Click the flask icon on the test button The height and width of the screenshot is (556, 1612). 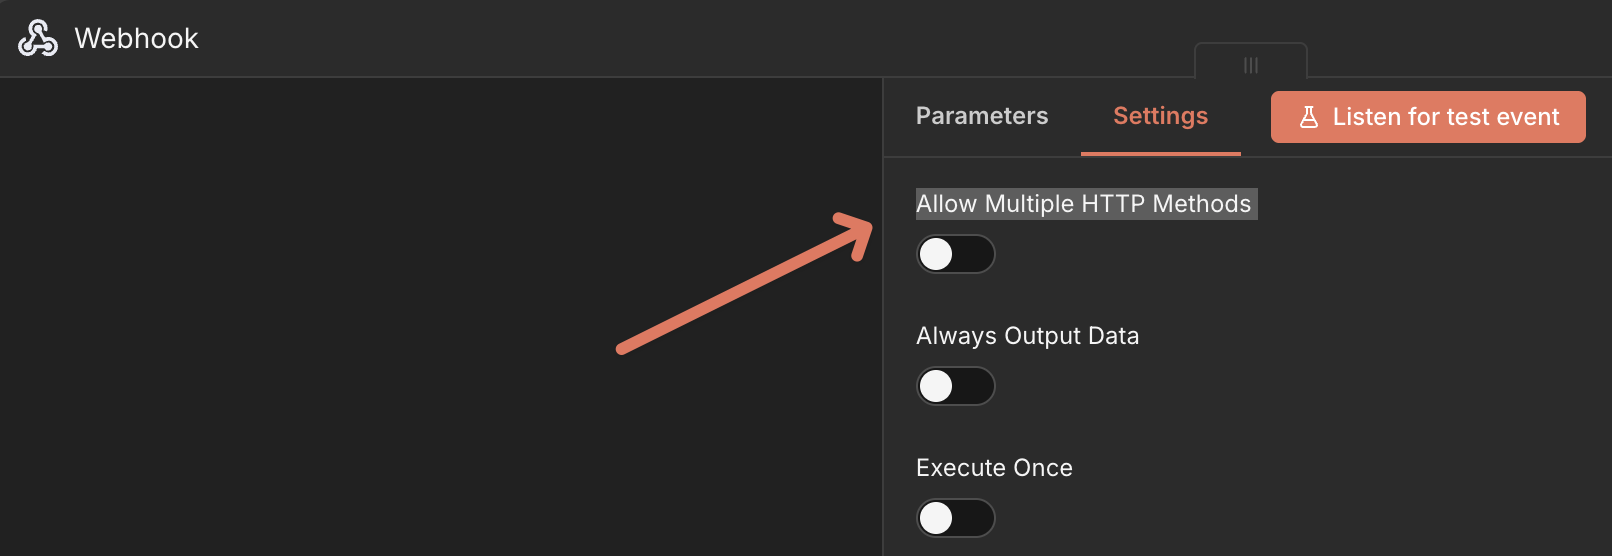1308,117
